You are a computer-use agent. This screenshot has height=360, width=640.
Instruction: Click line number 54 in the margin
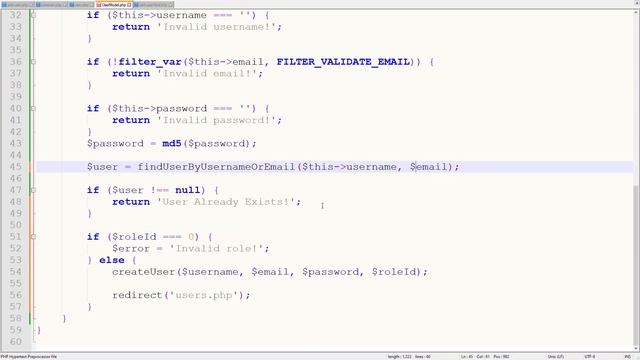16,272
